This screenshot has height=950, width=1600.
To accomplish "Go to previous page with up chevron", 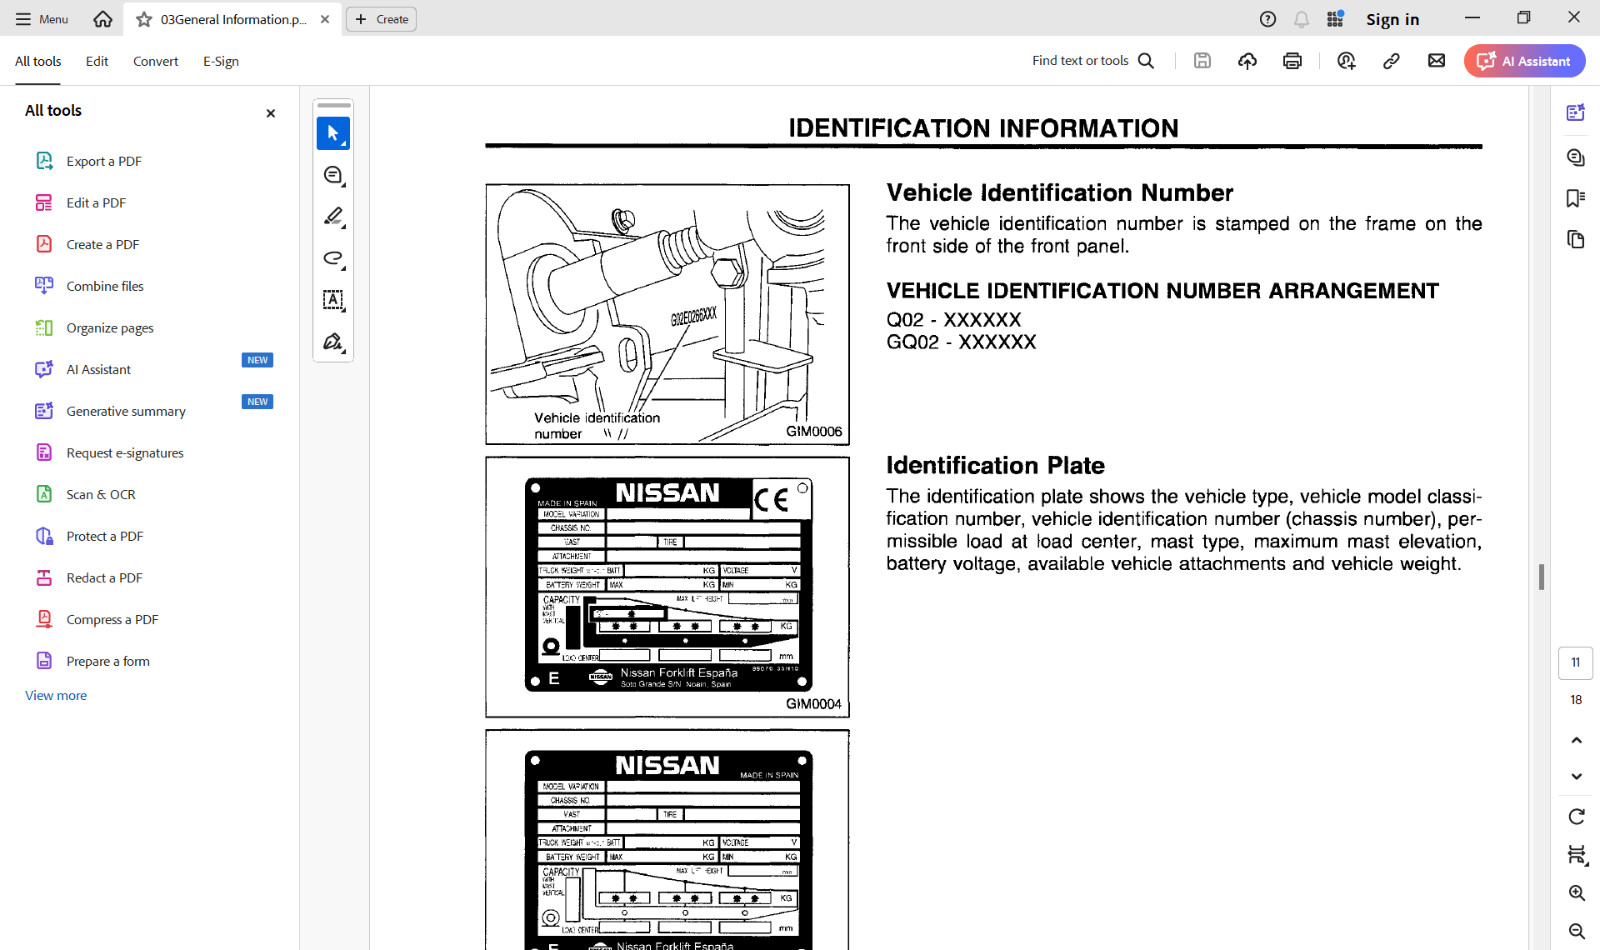I will [1576, 740].
